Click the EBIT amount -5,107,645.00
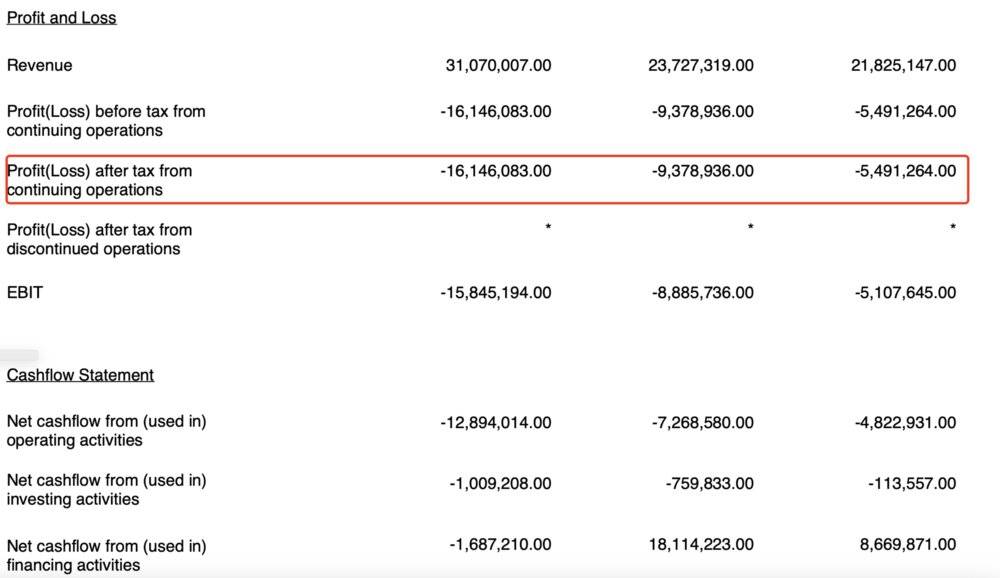 905,293
